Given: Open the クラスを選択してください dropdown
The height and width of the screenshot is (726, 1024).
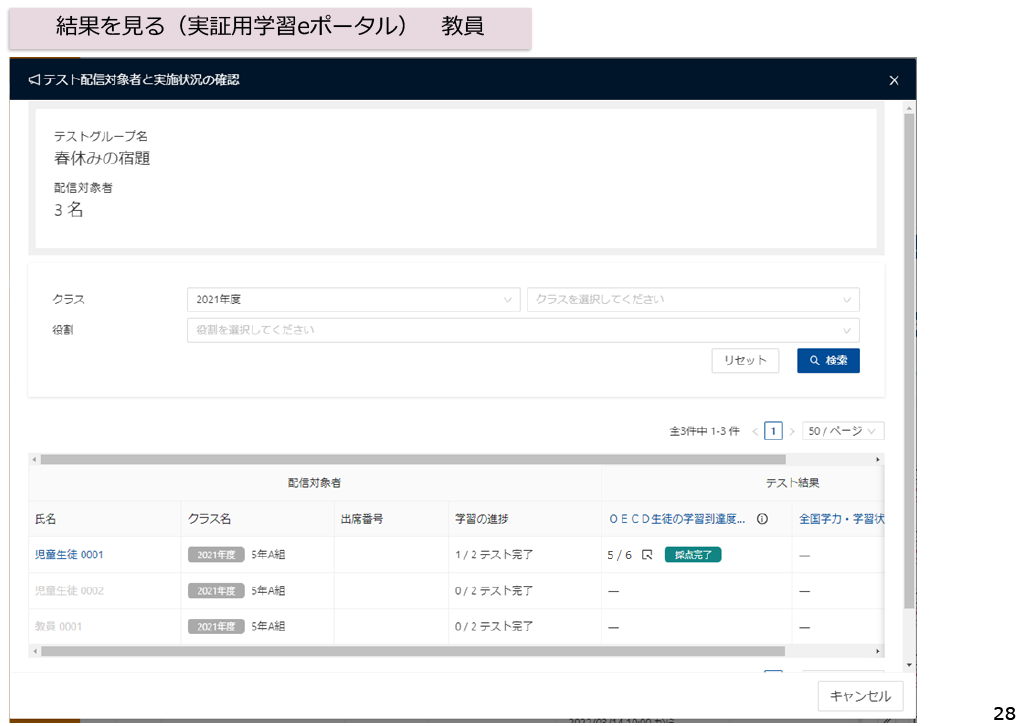Looking at the screenshot, I should [693, 300].
